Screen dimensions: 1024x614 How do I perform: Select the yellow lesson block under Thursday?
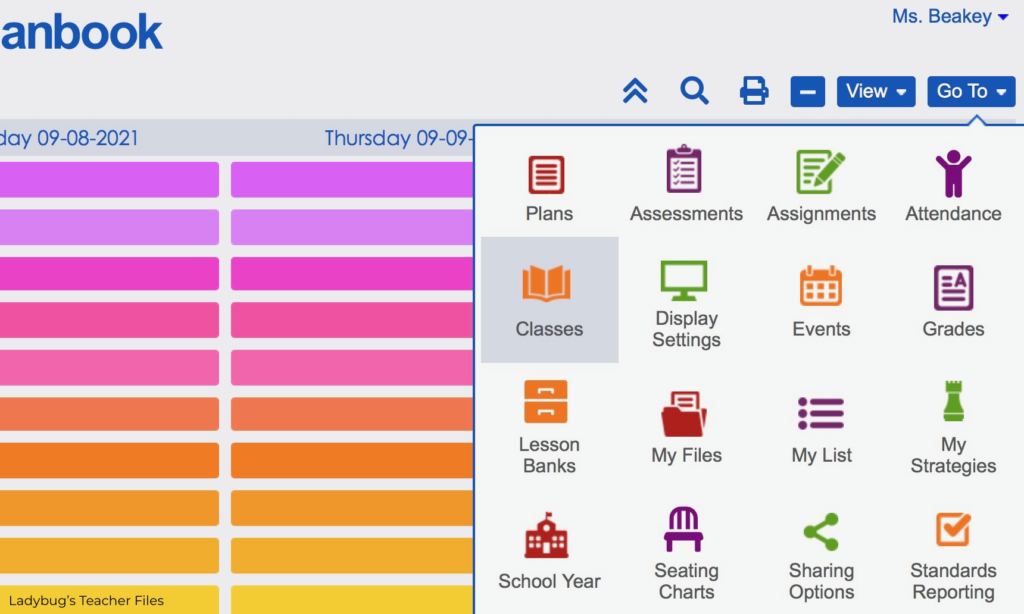tap(352, 600)
